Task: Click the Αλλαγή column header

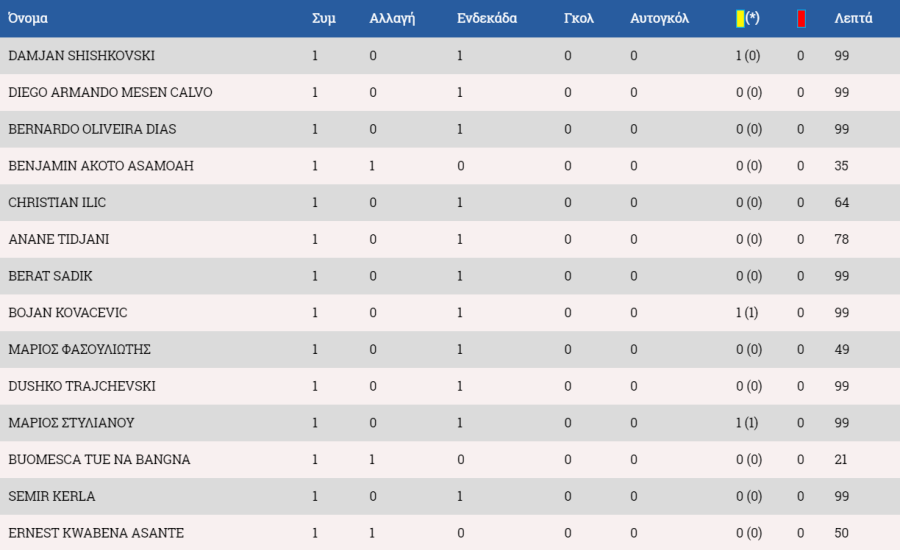Action: click(x=392, y=18)
